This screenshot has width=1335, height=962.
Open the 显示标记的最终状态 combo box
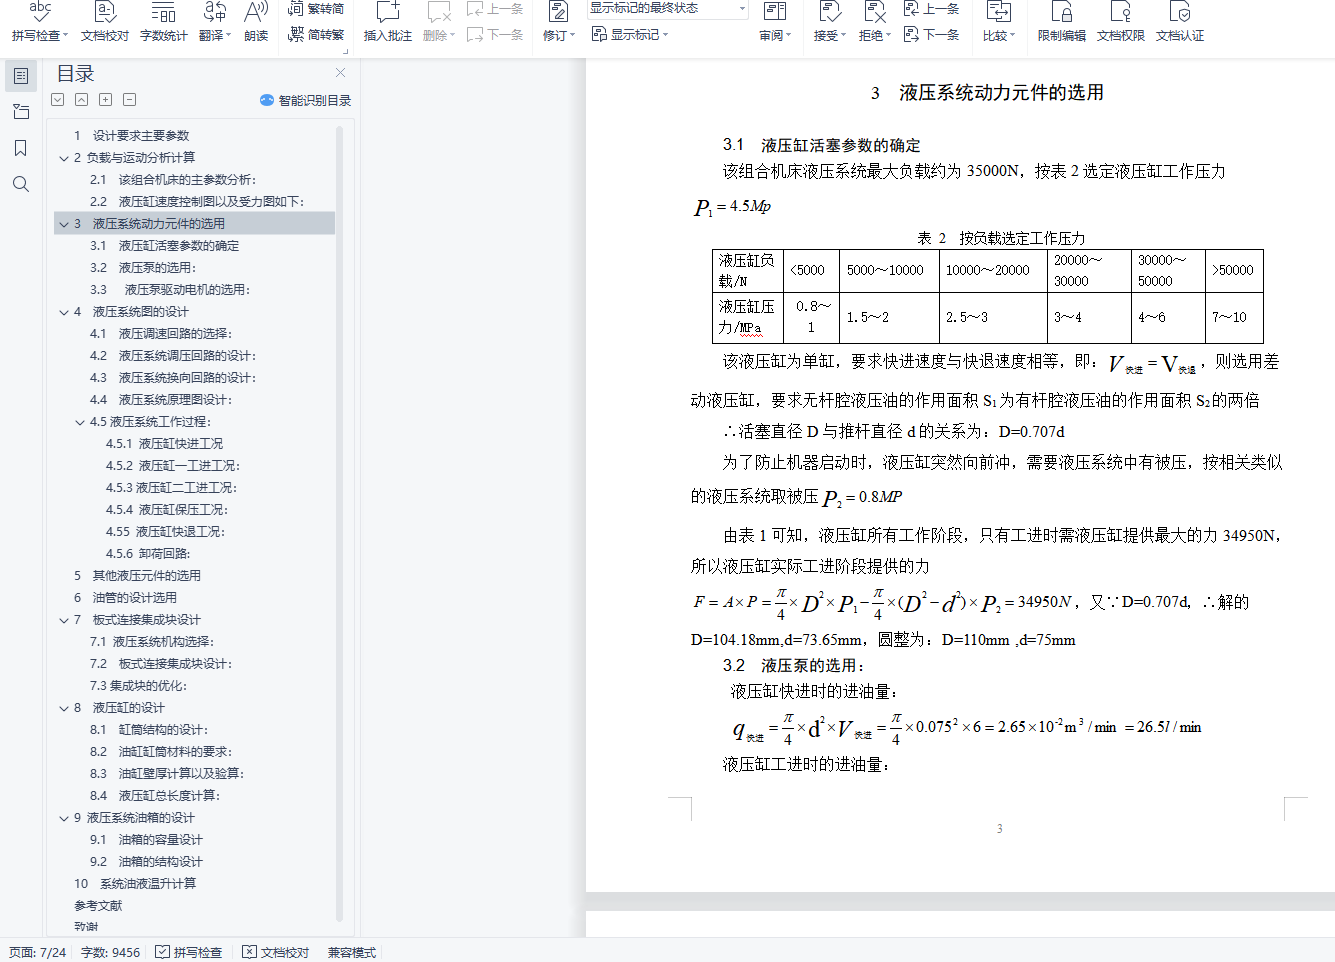tap(668, 9)
